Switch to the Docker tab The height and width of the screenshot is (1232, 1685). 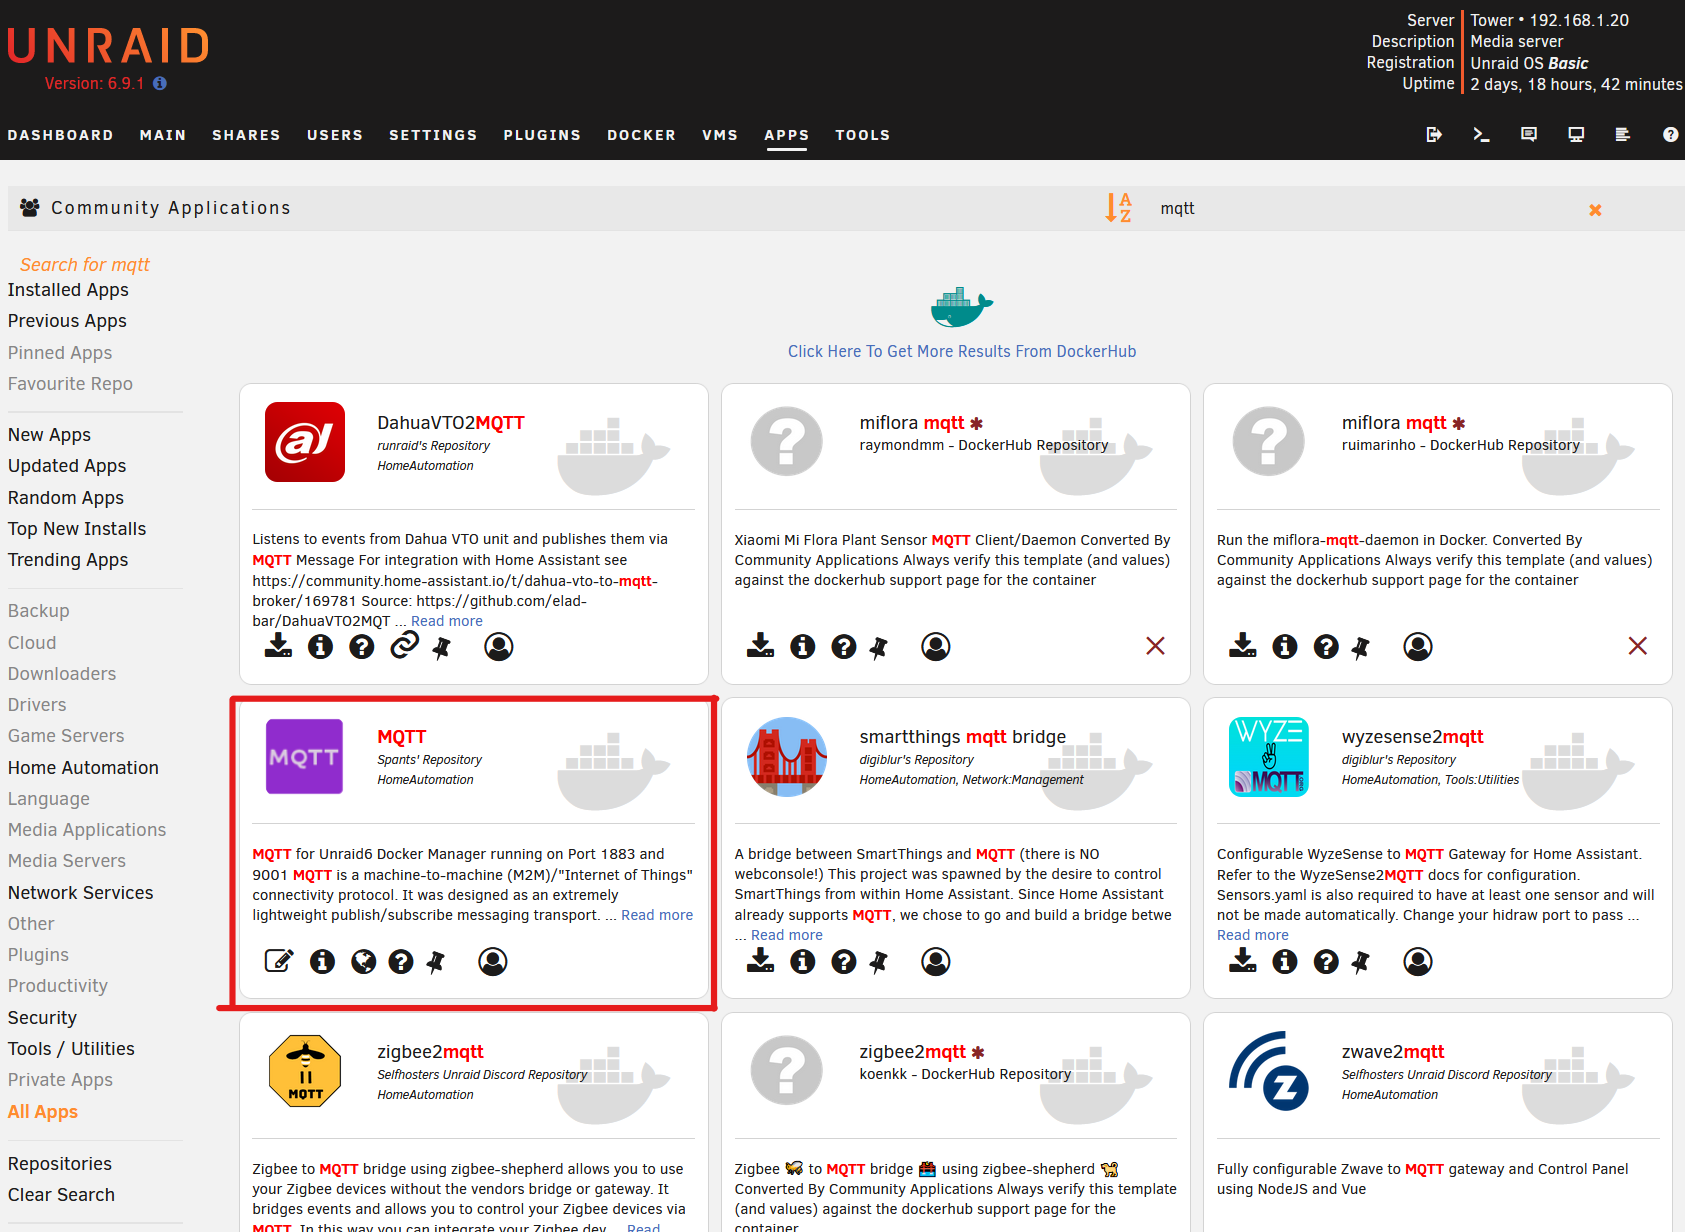coord(642,135)
